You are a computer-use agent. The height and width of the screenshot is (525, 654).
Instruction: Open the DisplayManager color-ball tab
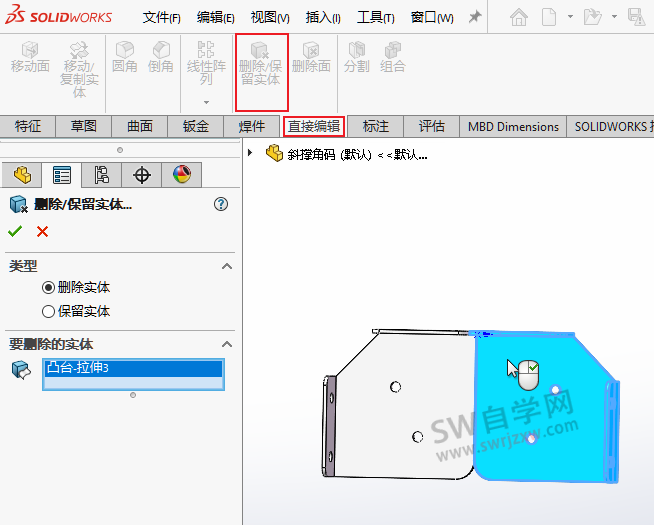click(x=182, y=175)
